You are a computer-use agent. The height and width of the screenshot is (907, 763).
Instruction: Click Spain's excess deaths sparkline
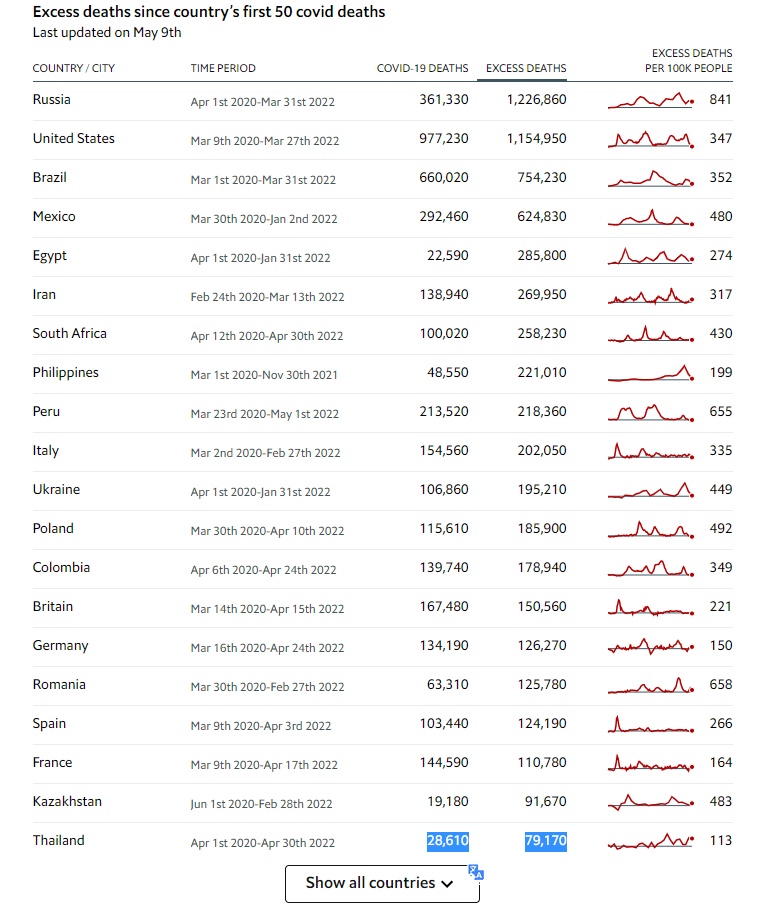[651, 724]
